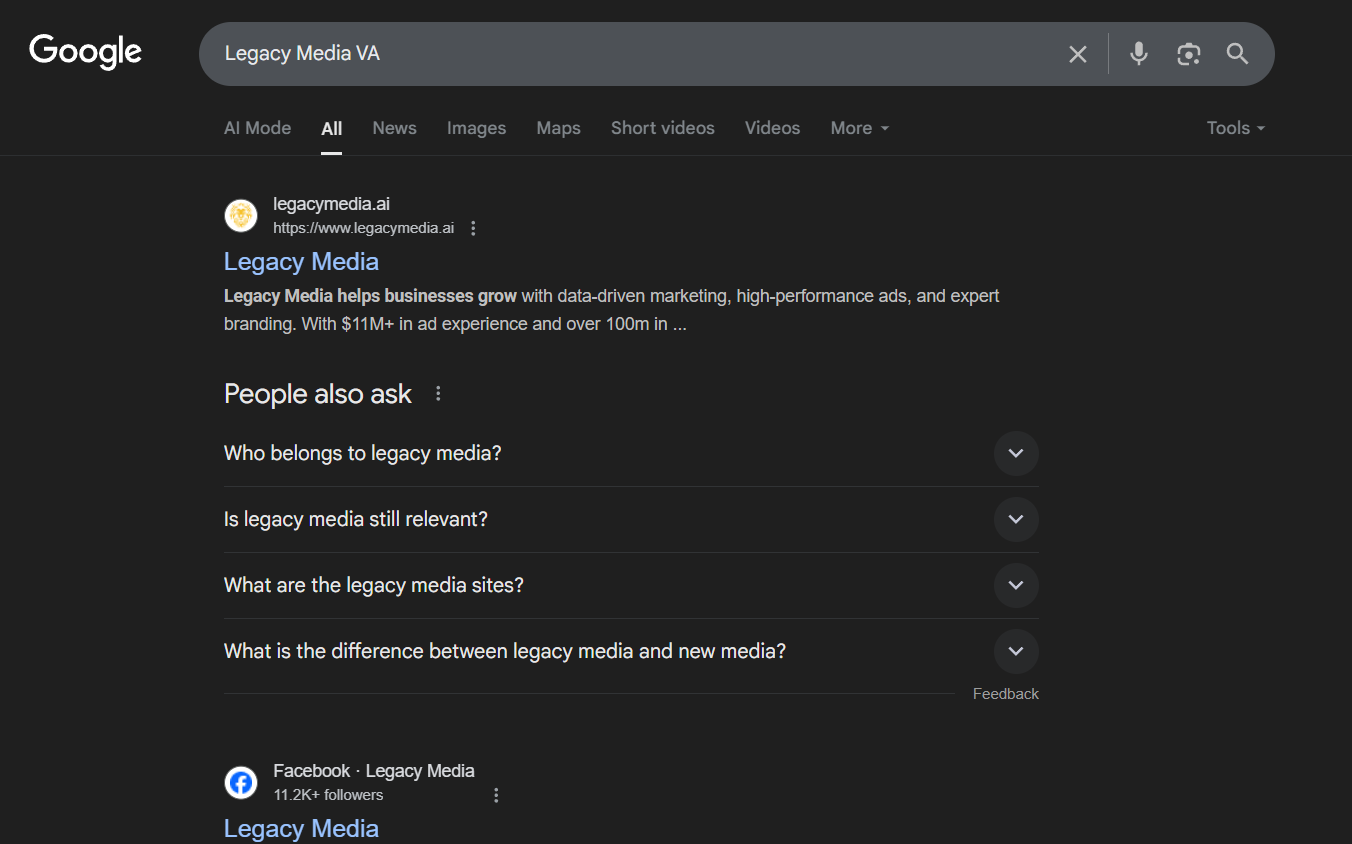
Task: Click the legacymedia.ai site favicon
Action: pos(241,215)
